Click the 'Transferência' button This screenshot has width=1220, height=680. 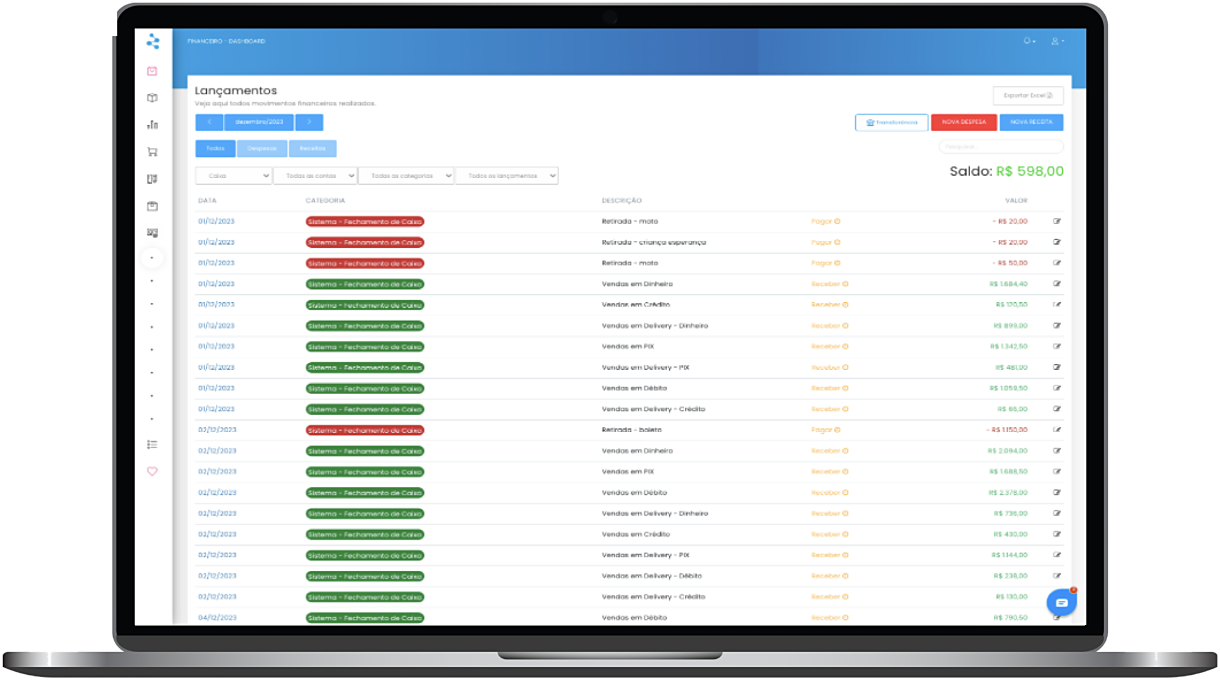point(892,122)
